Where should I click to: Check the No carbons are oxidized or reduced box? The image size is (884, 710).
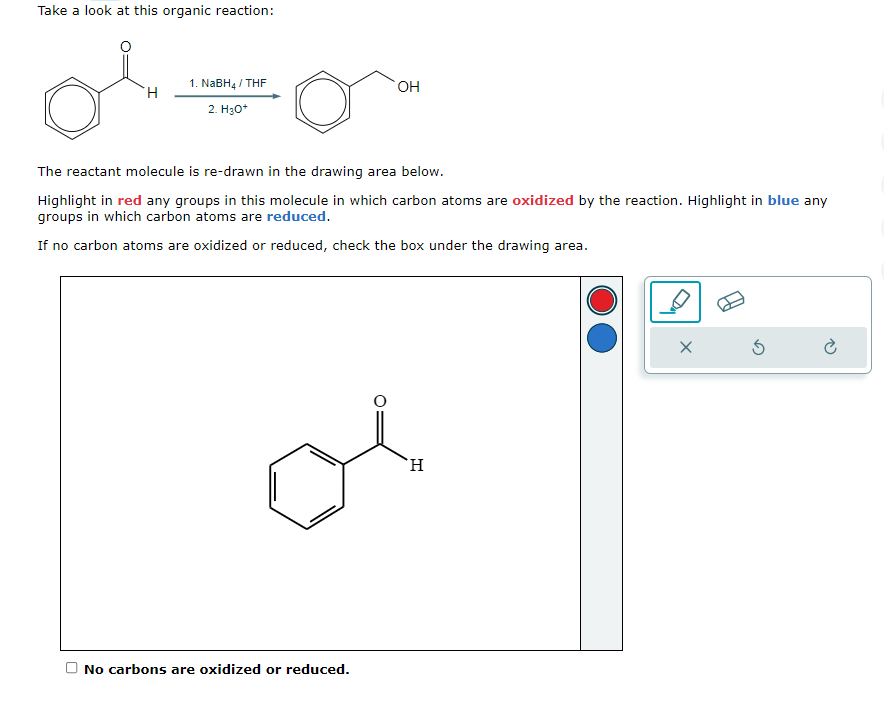click(71, 667)
